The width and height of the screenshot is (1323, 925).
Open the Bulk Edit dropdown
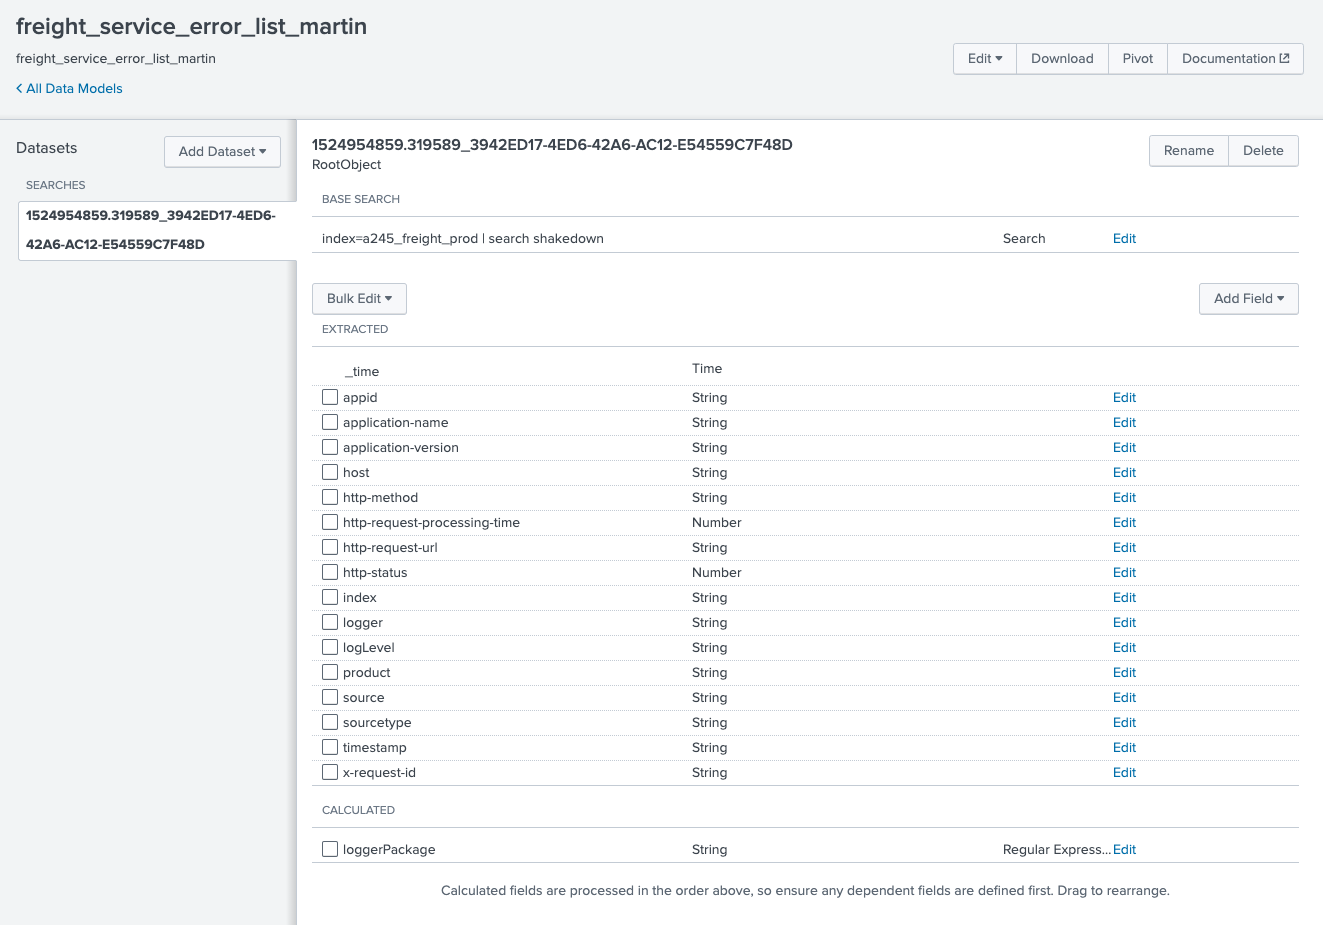click(359, 299)
